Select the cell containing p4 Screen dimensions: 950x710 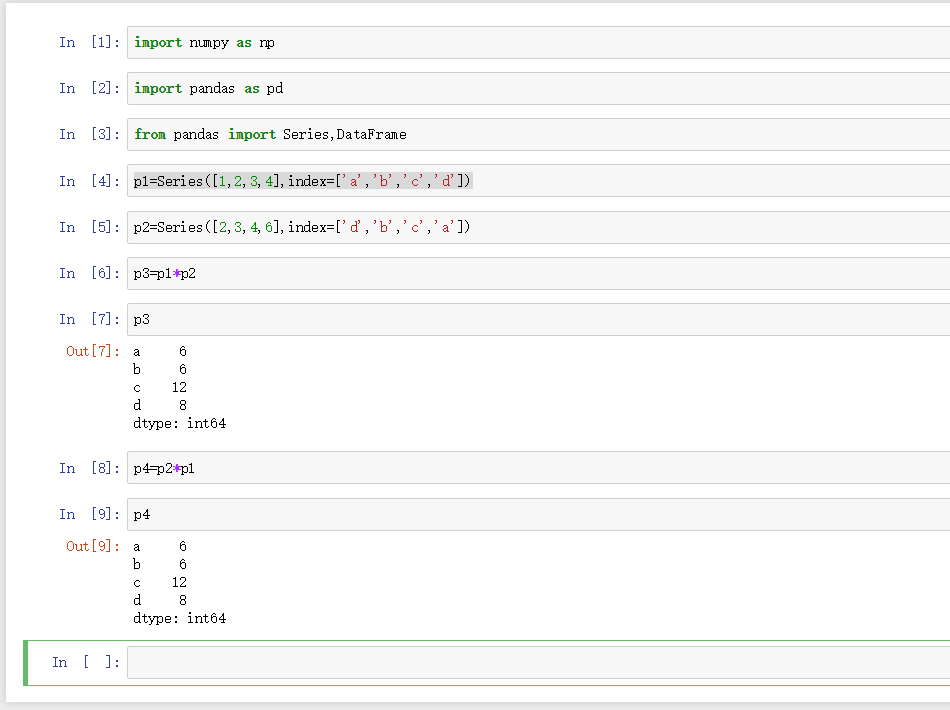[x=538, y=514]
